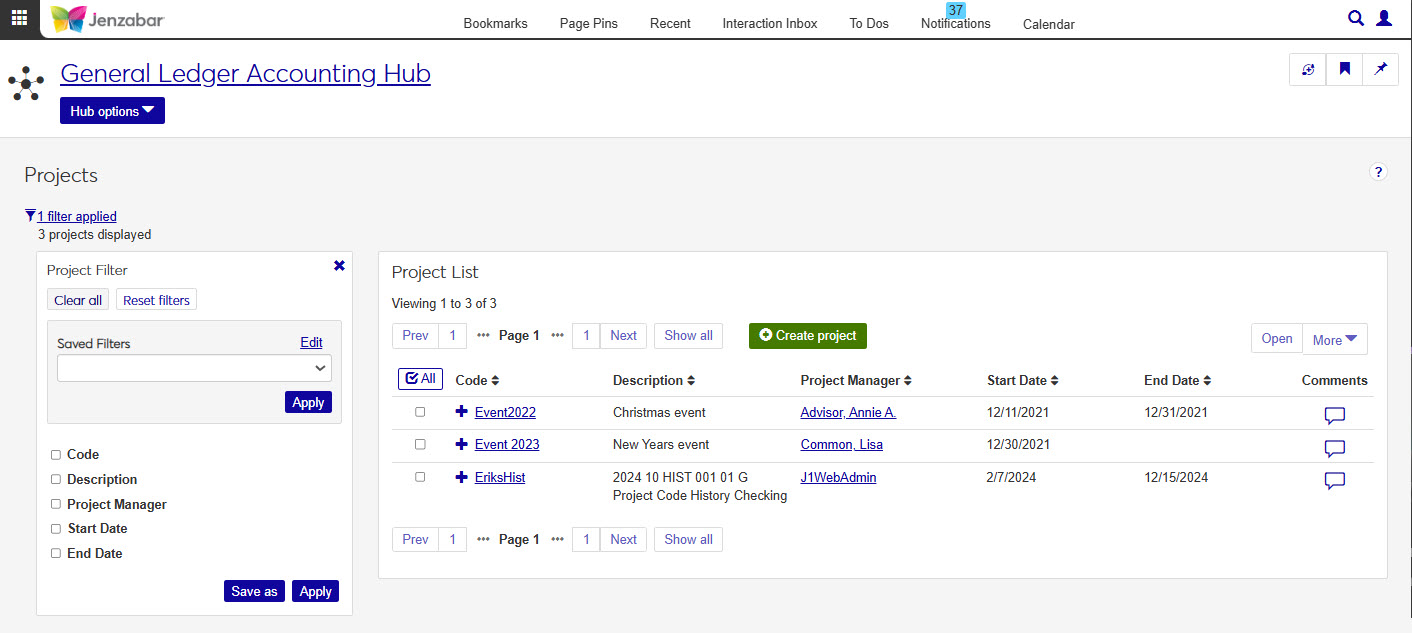Open the More actions dropdown
1412x633 pixels.
(1334, 339)
